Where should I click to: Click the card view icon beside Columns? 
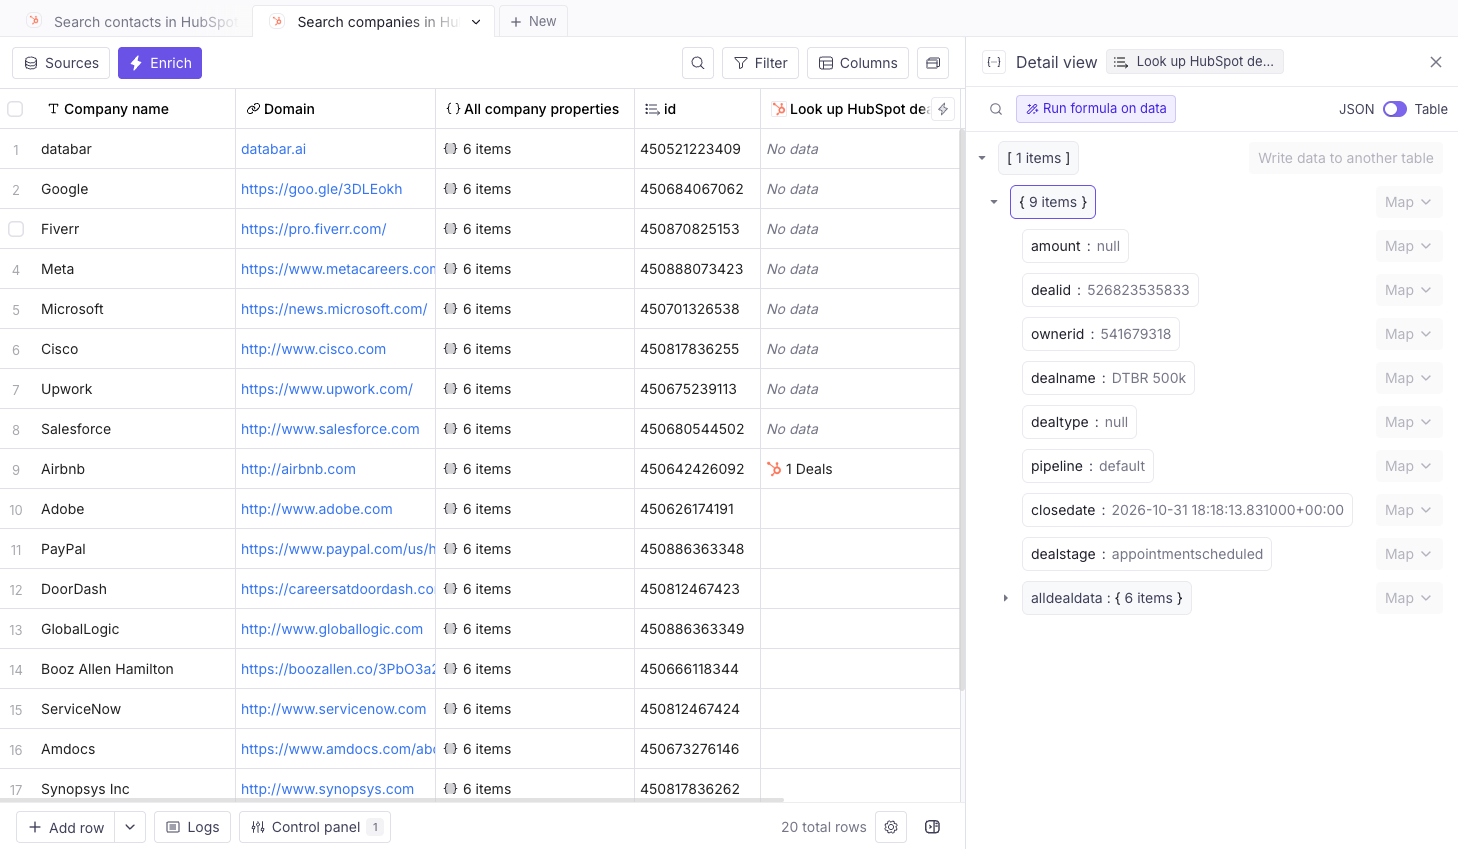(933, 63)
